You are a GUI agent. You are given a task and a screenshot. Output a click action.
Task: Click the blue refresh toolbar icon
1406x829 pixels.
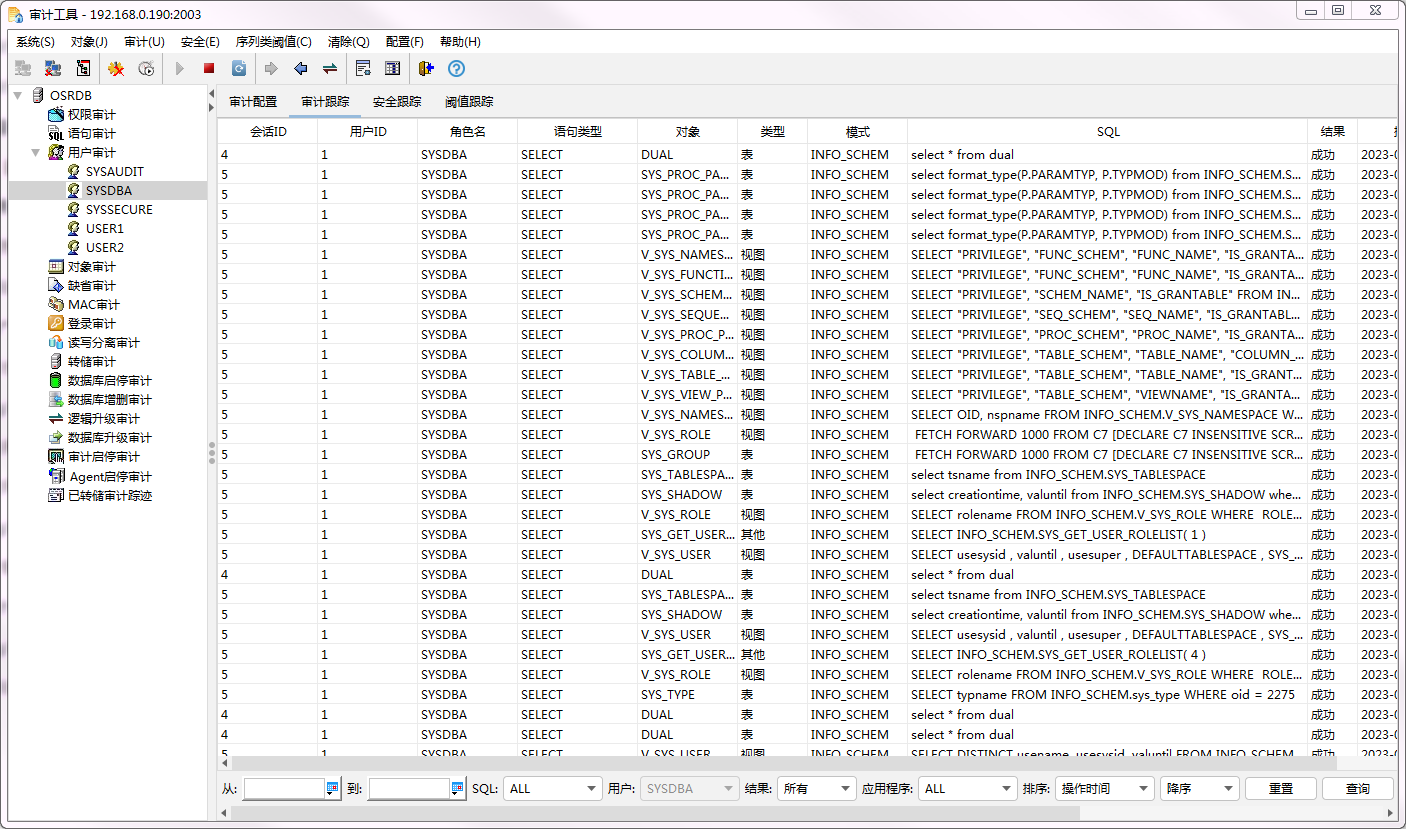coord(239,68)
